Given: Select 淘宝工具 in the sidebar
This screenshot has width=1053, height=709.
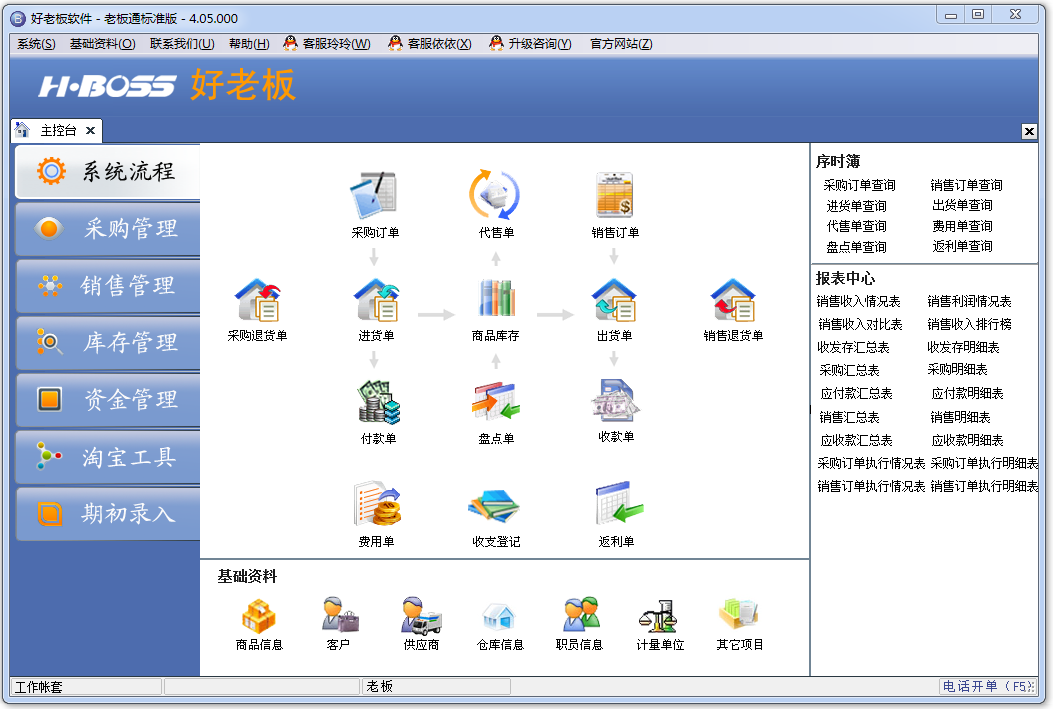Looking at the screenshot, I should (107, 457).
